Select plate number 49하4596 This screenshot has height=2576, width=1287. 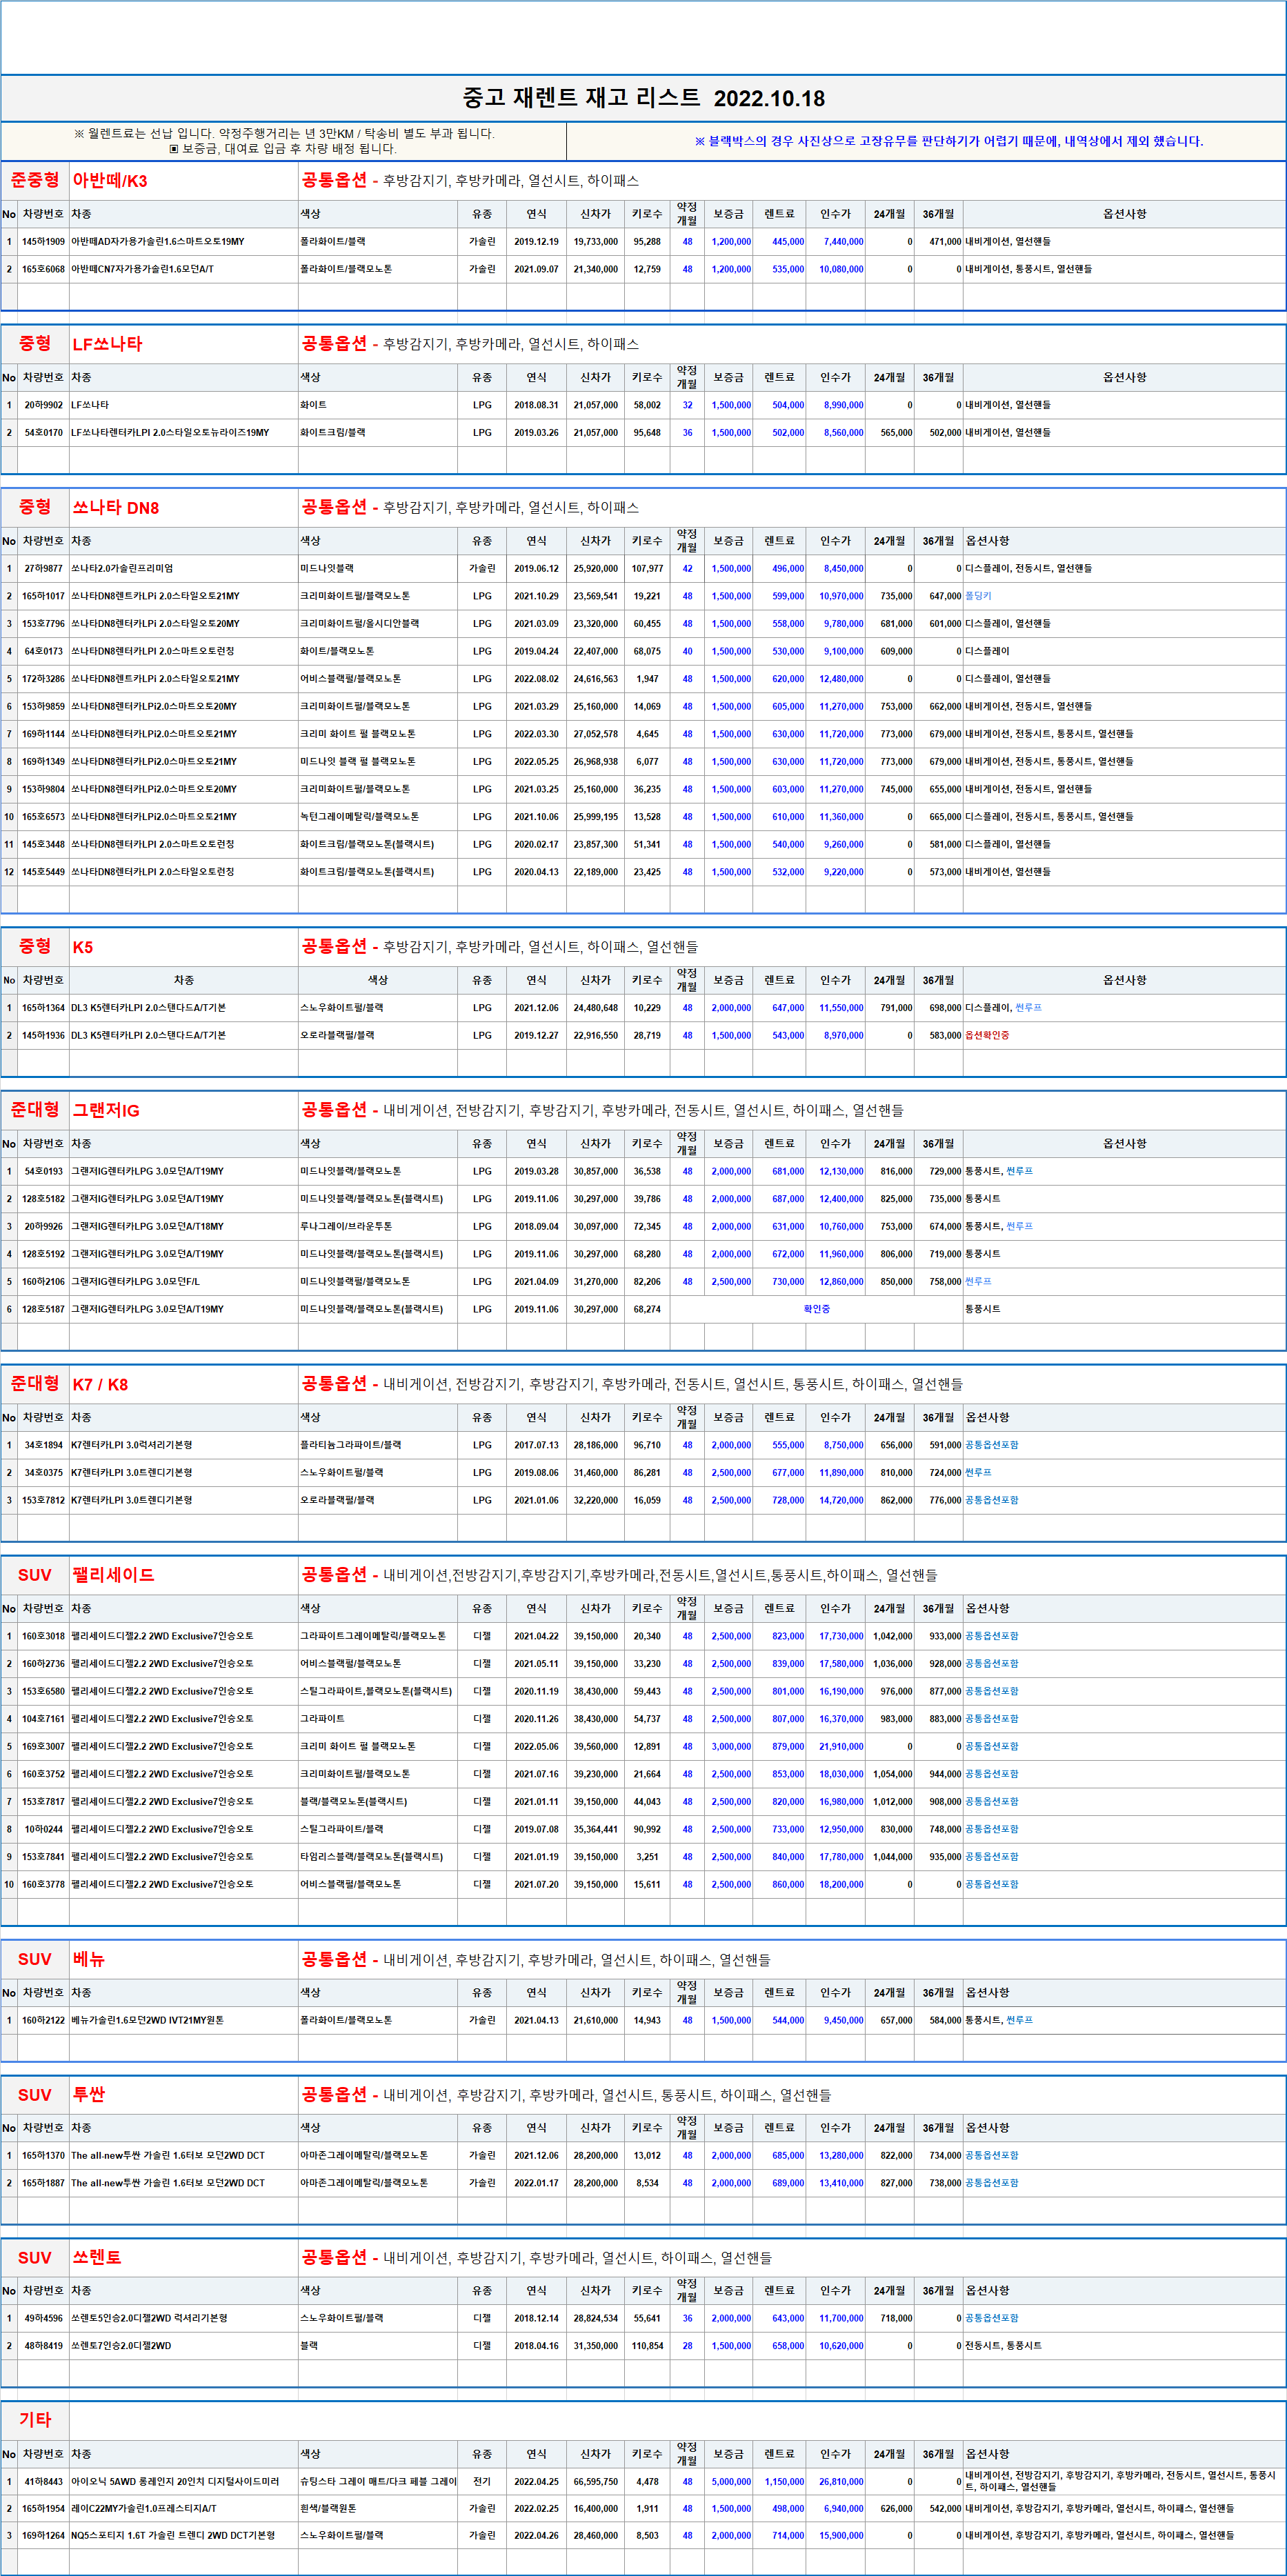click(43, 2318)
